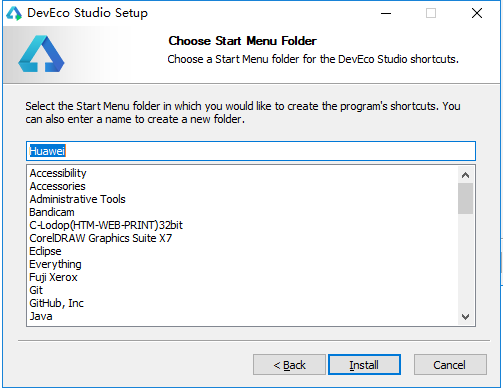The image size is (503, 390).
Task: Click the DevEco Studio title bar icon
Action: tap(14, 13)
